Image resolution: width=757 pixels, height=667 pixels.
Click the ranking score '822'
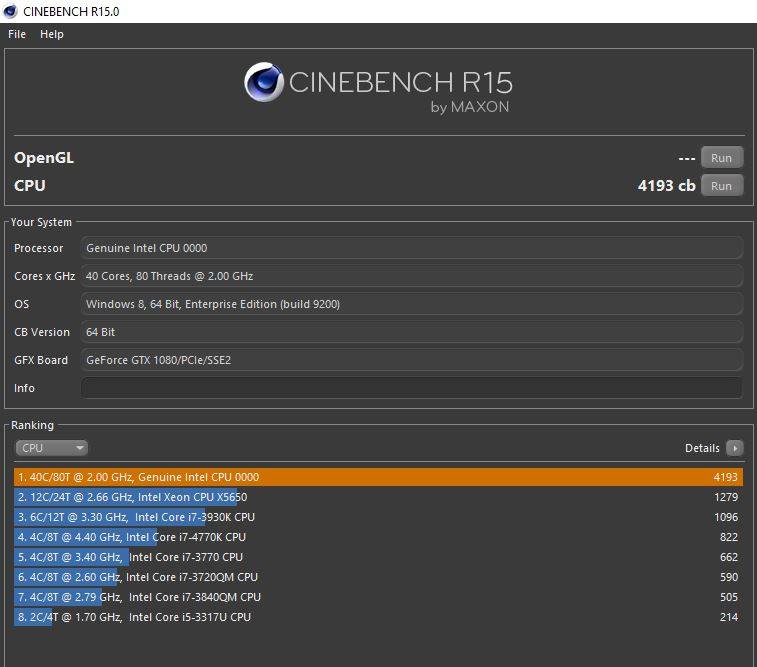point(729,537)
